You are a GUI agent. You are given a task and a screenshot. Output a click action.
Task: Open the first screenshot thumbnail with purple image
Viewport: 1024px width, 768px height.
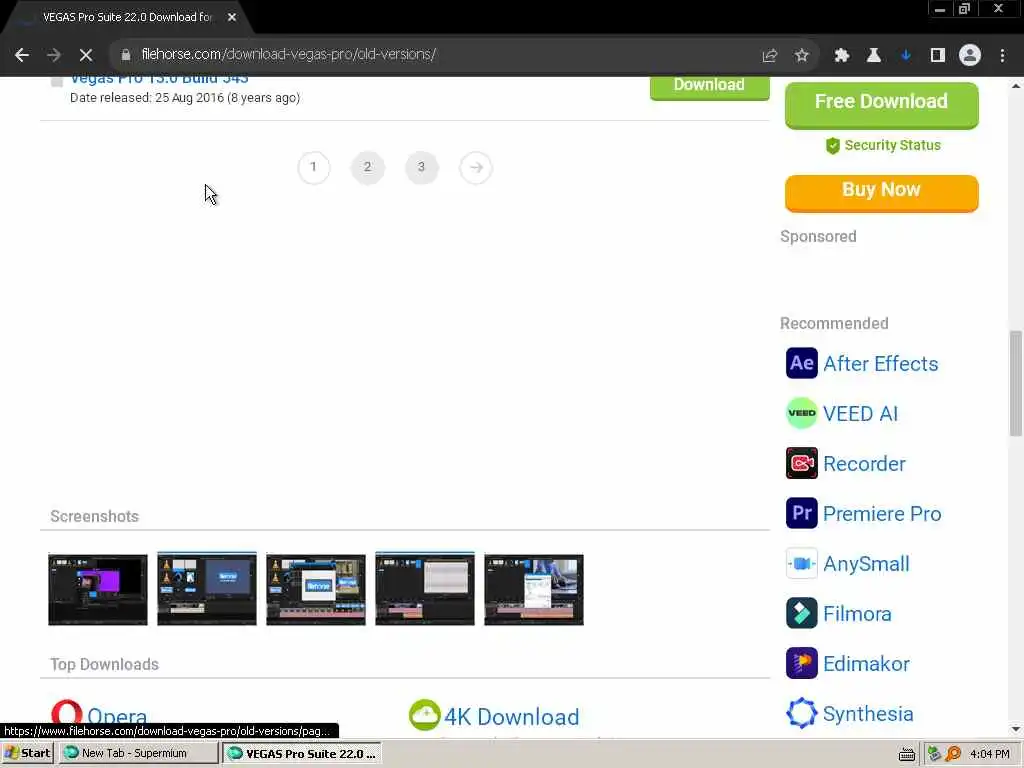(x=98, y=589)
